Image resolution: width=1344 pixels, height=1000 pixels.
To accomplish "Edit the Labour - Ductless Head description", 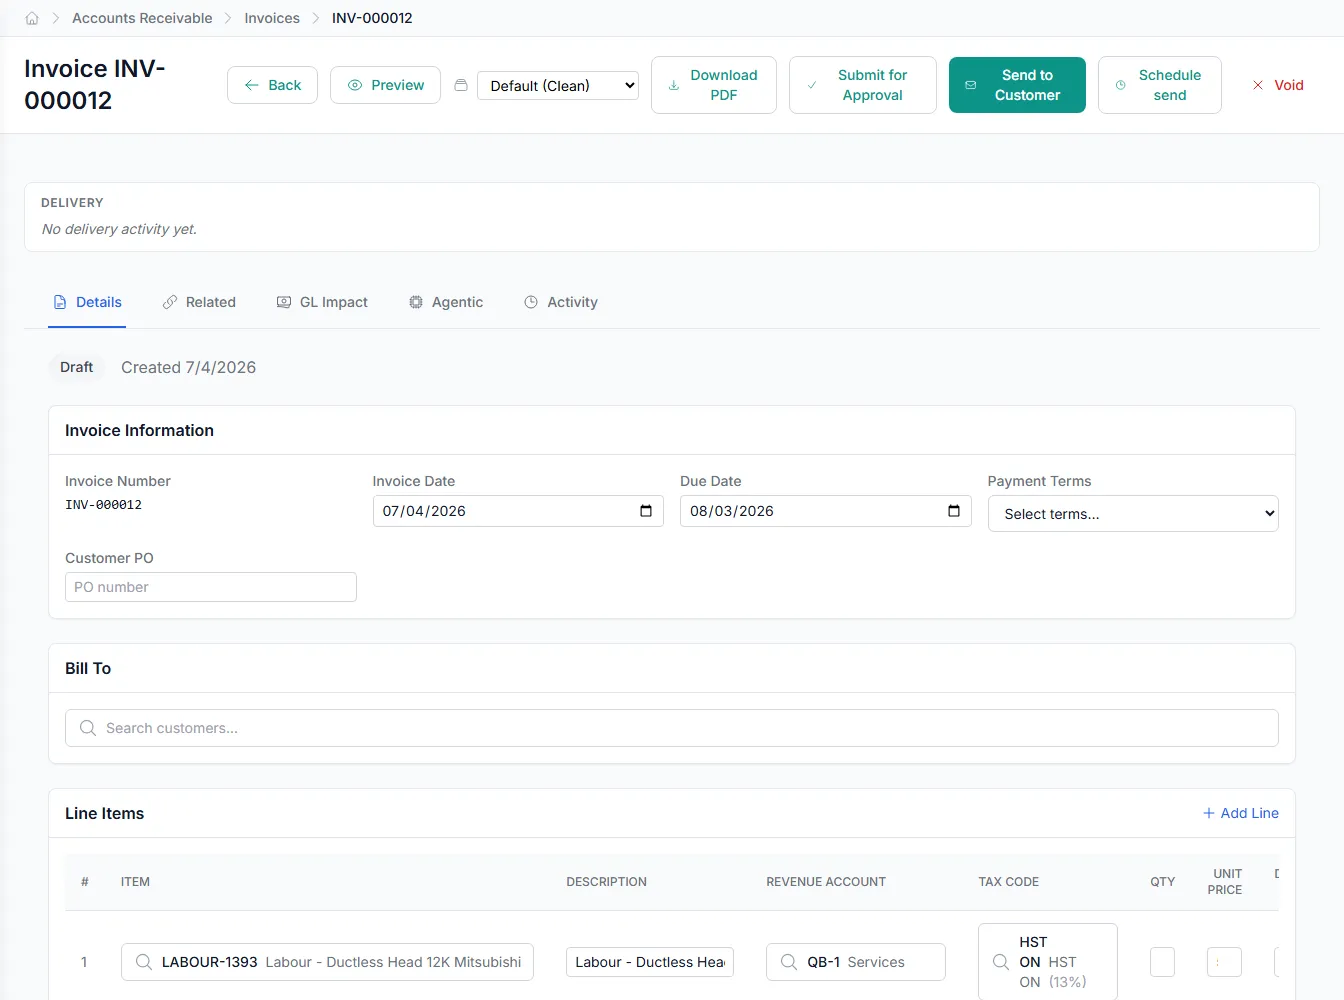I will click(x=650, y=962).
